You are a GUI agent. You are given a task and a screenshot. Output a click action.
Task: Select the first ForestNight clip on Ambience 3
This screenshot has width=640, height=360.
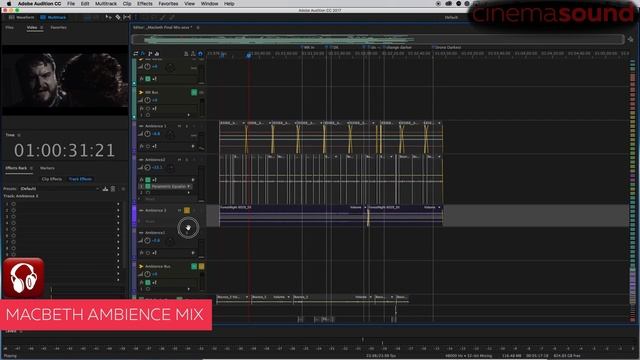(x=293, y=215)
